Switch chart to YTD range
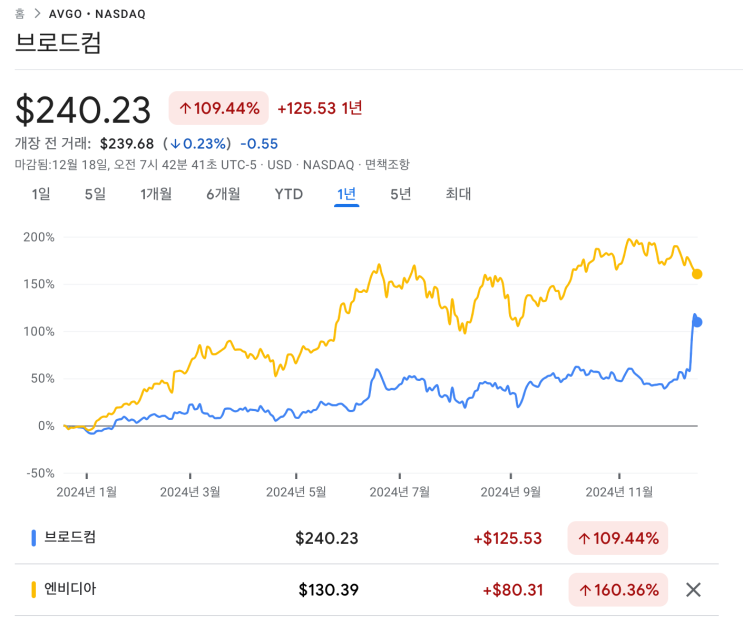 [289, 194]
